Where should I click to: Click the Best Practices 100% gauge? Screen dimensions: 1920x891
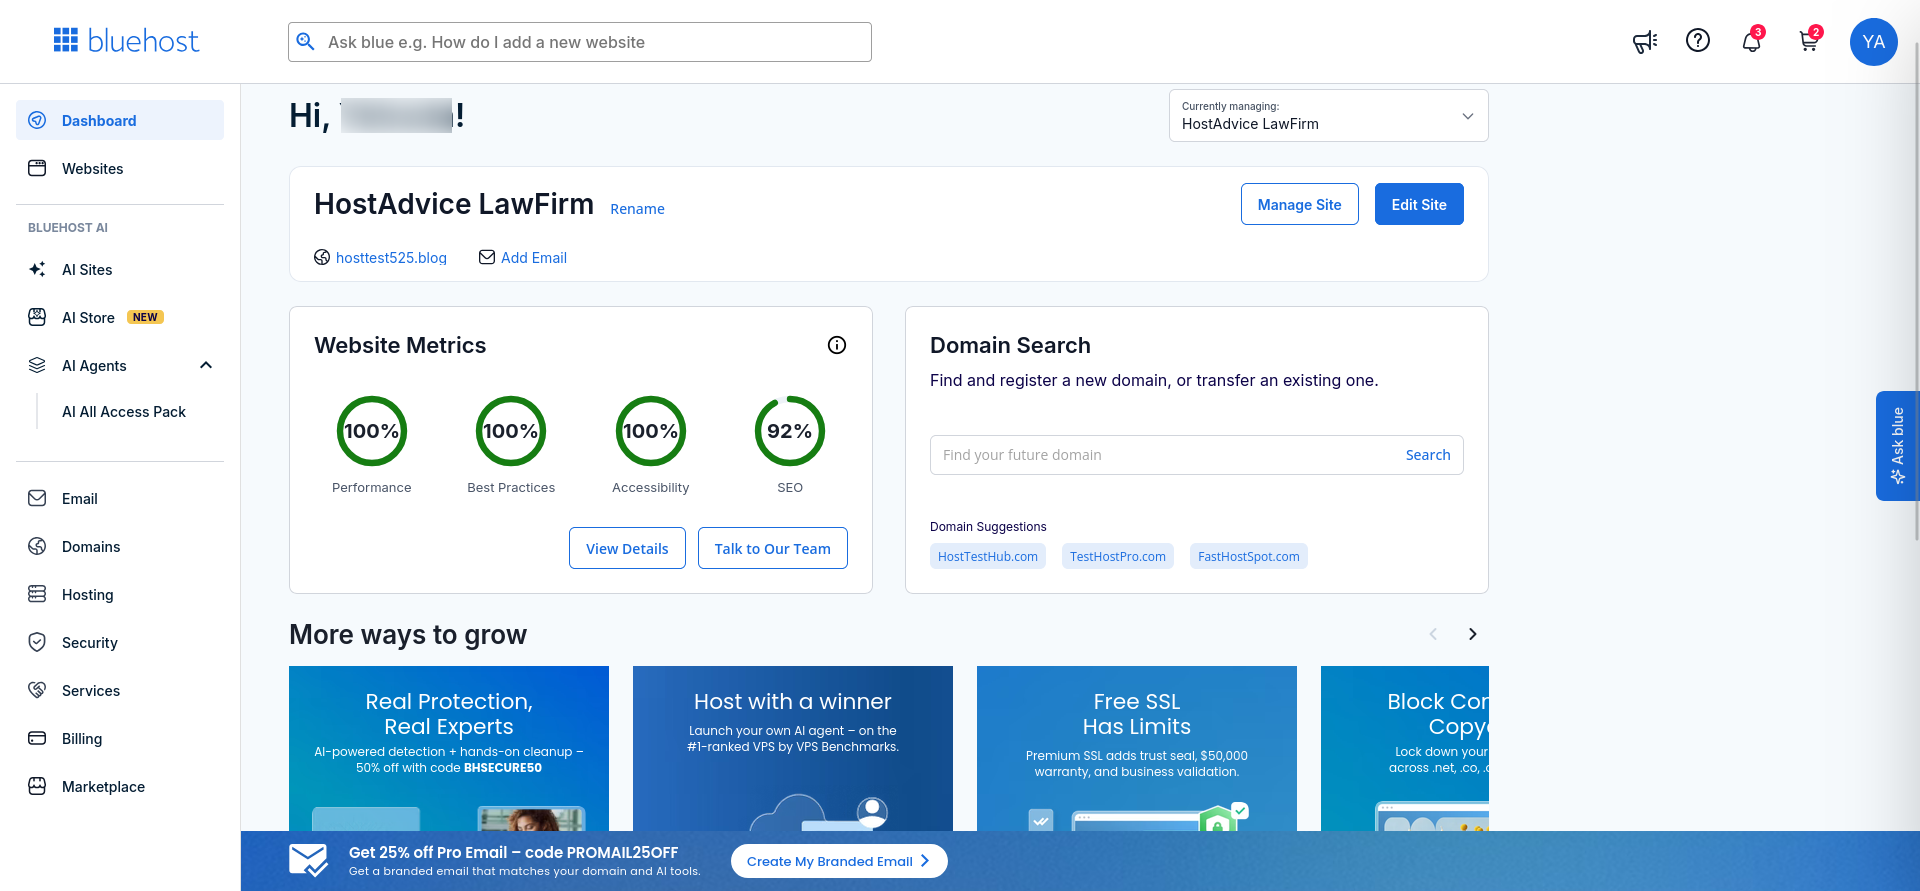(x=511, y=431)
